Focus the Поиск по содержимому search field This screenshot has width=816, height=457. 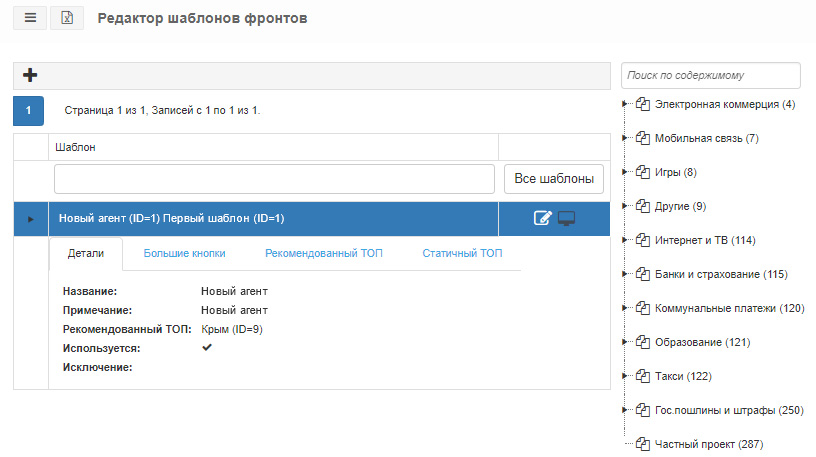[710, 75]
